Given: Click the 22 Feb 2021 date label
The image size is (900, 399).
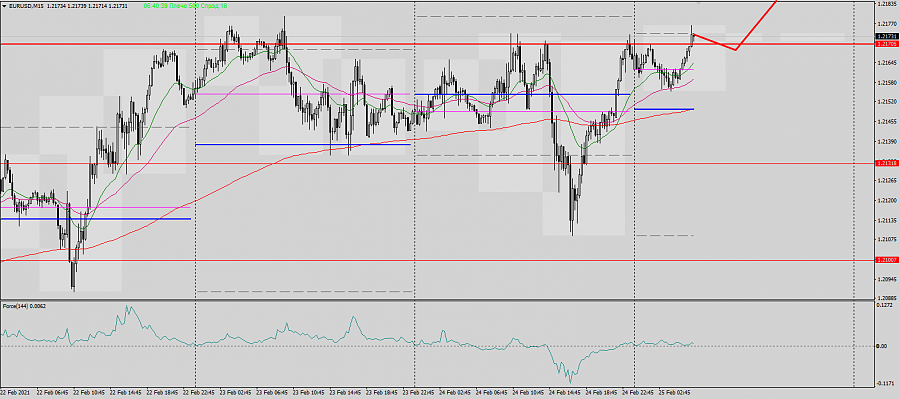Looking at the screenshot, I should (14, 393).
